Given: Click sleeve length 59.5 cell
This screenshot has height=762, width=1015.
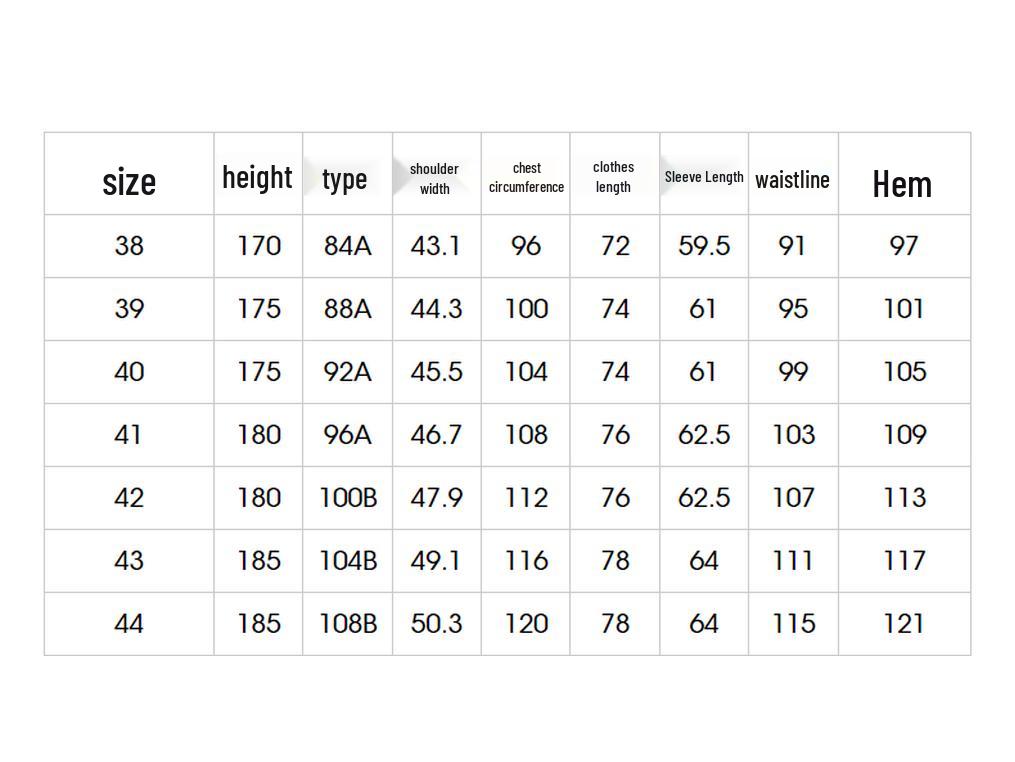Looking at the screenshot, I should [704, 246].
